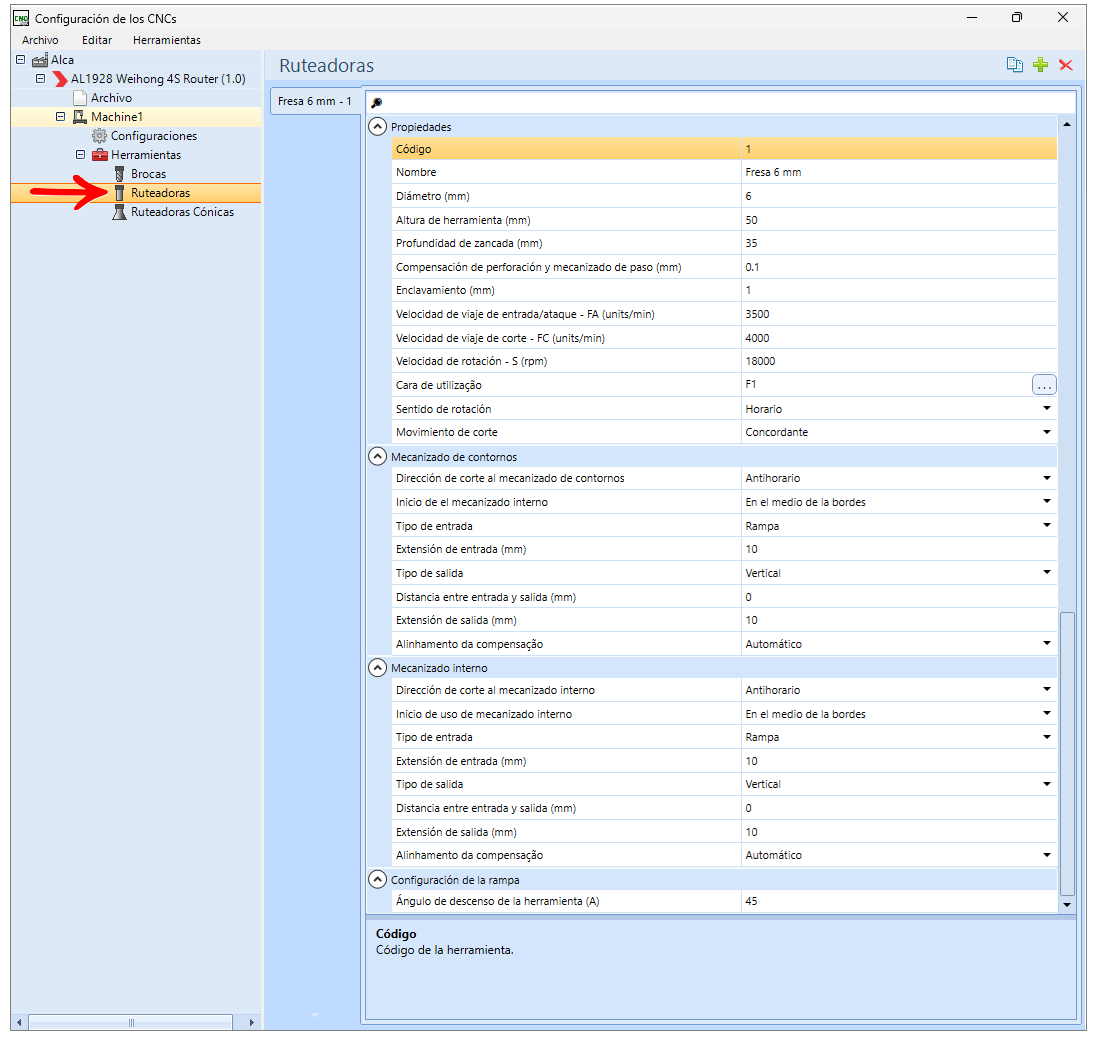The image size is (1102, 1044).
Task: Collapse the Machine1 tree node
Action: [60, 117]
